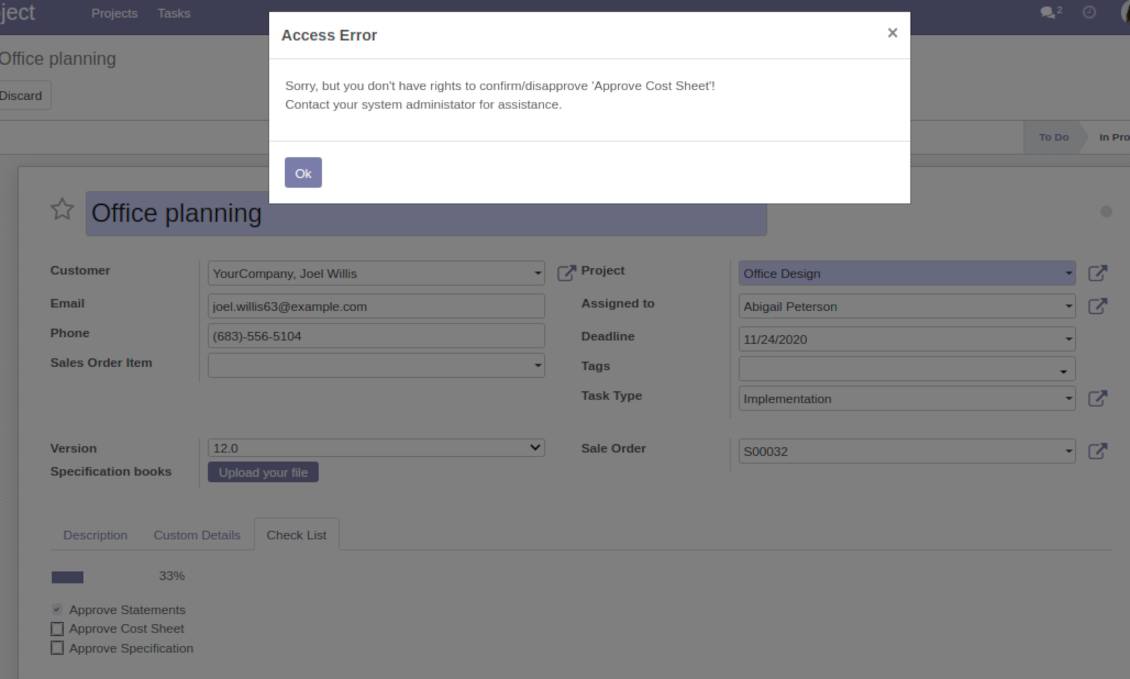This screenshot has height=679, width=1130.
Task: Open Project external link icon
Action: click(x=1097, y=273)
